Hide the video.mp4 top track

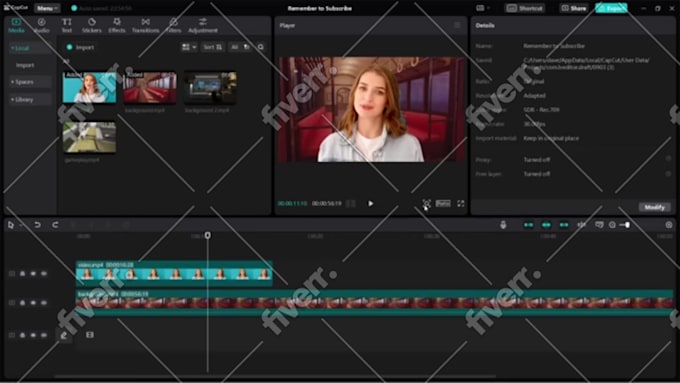tap(33, 274)
